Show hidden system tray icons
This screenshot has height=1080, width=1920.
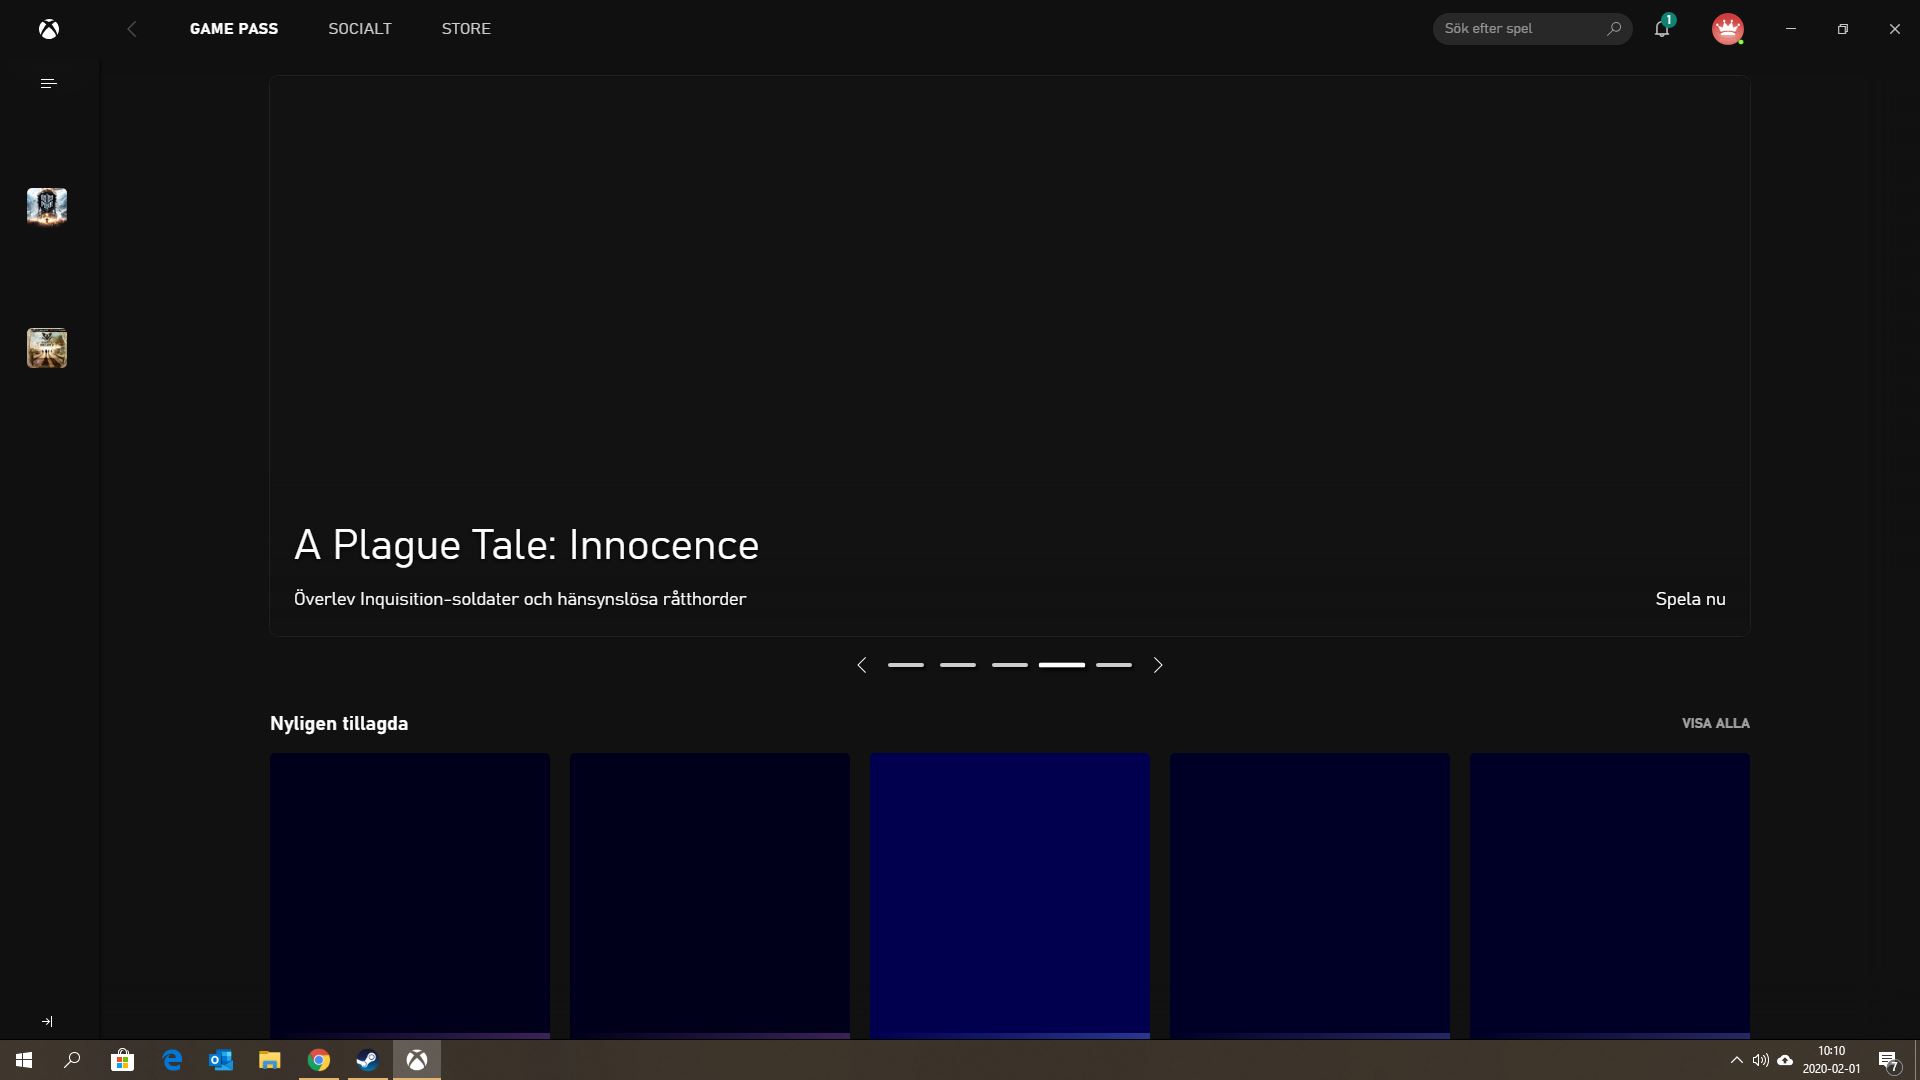click(x=1736, y=1060)
